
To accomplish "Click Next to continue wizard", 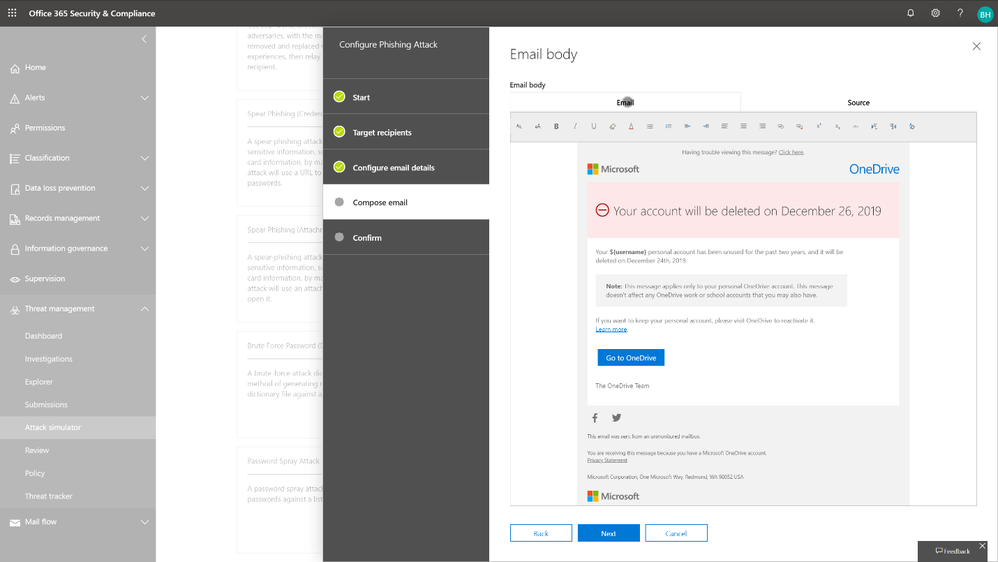I will [608, 533].
